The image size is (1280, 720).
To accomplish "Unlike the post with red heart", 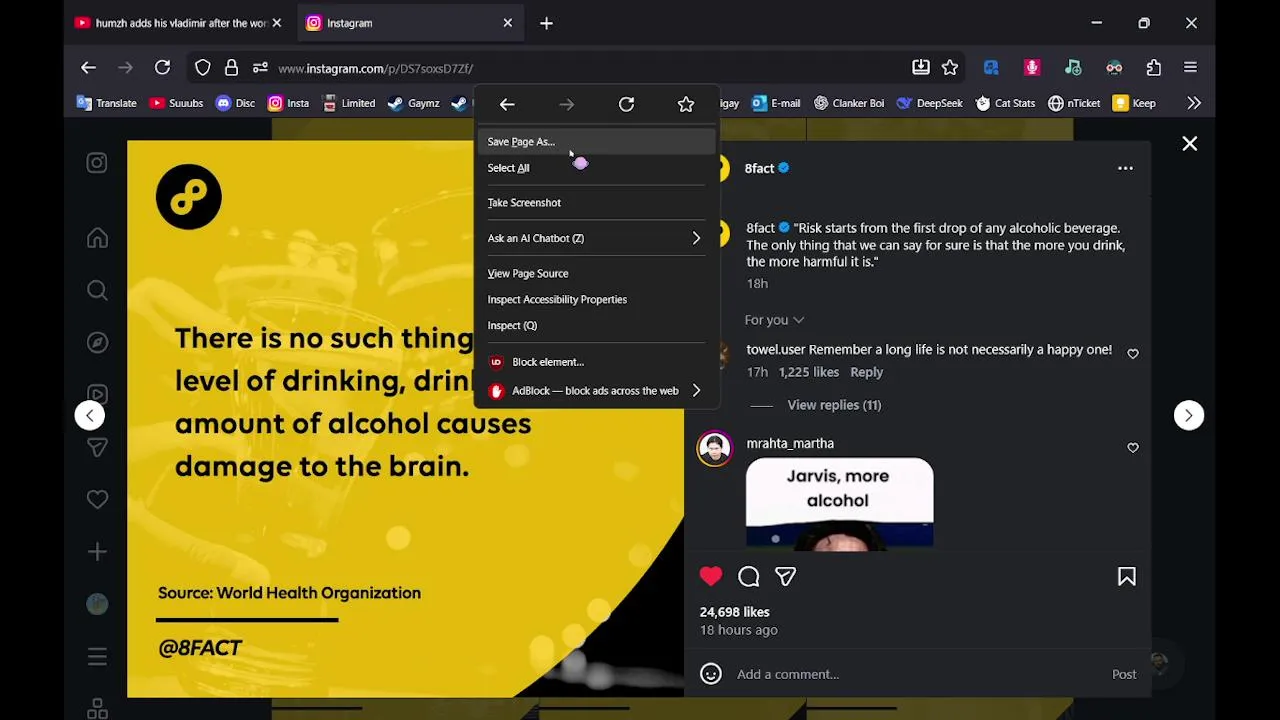I will click(711, 576).
